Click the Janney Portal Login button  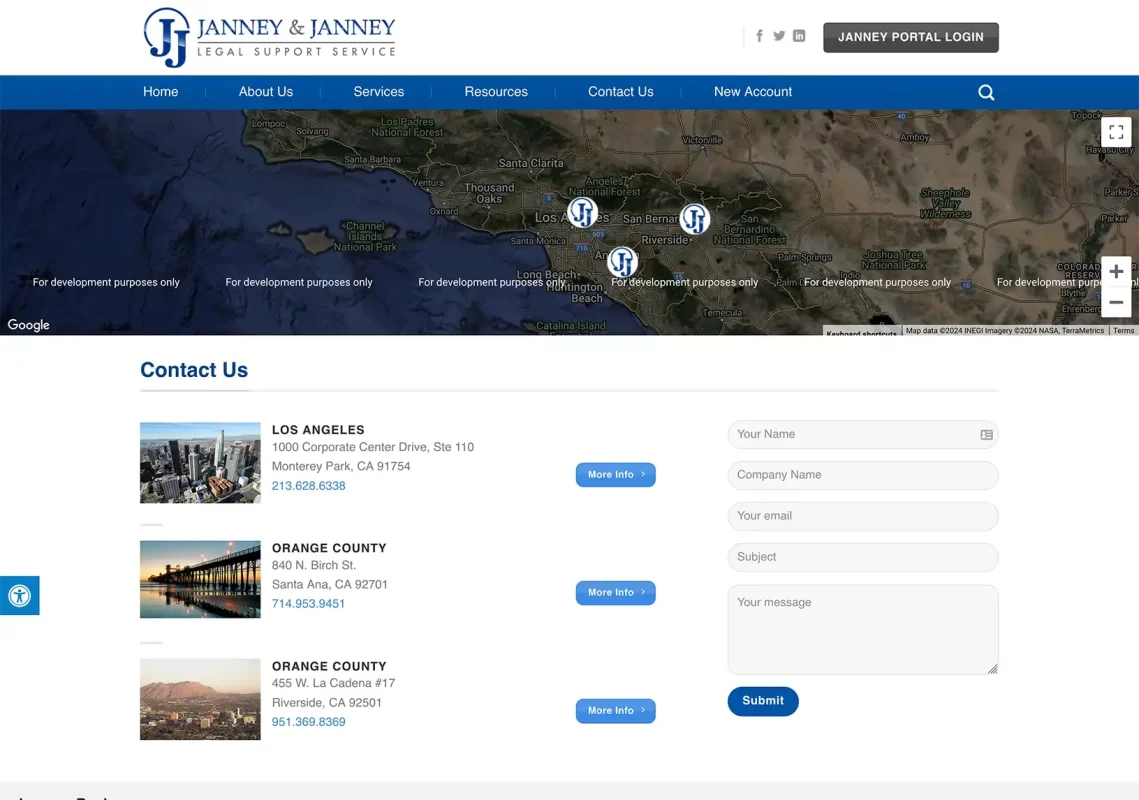(x=911, y=37)
